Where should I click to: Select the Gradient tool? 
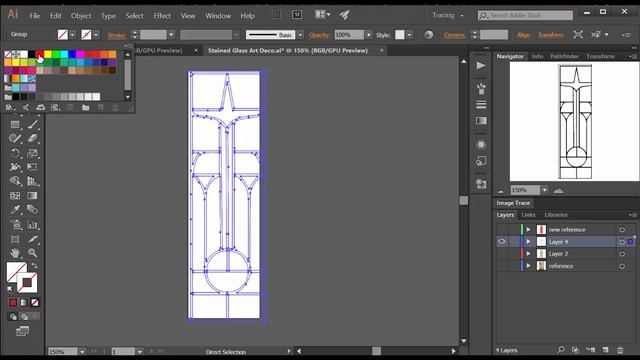[33, 196]
